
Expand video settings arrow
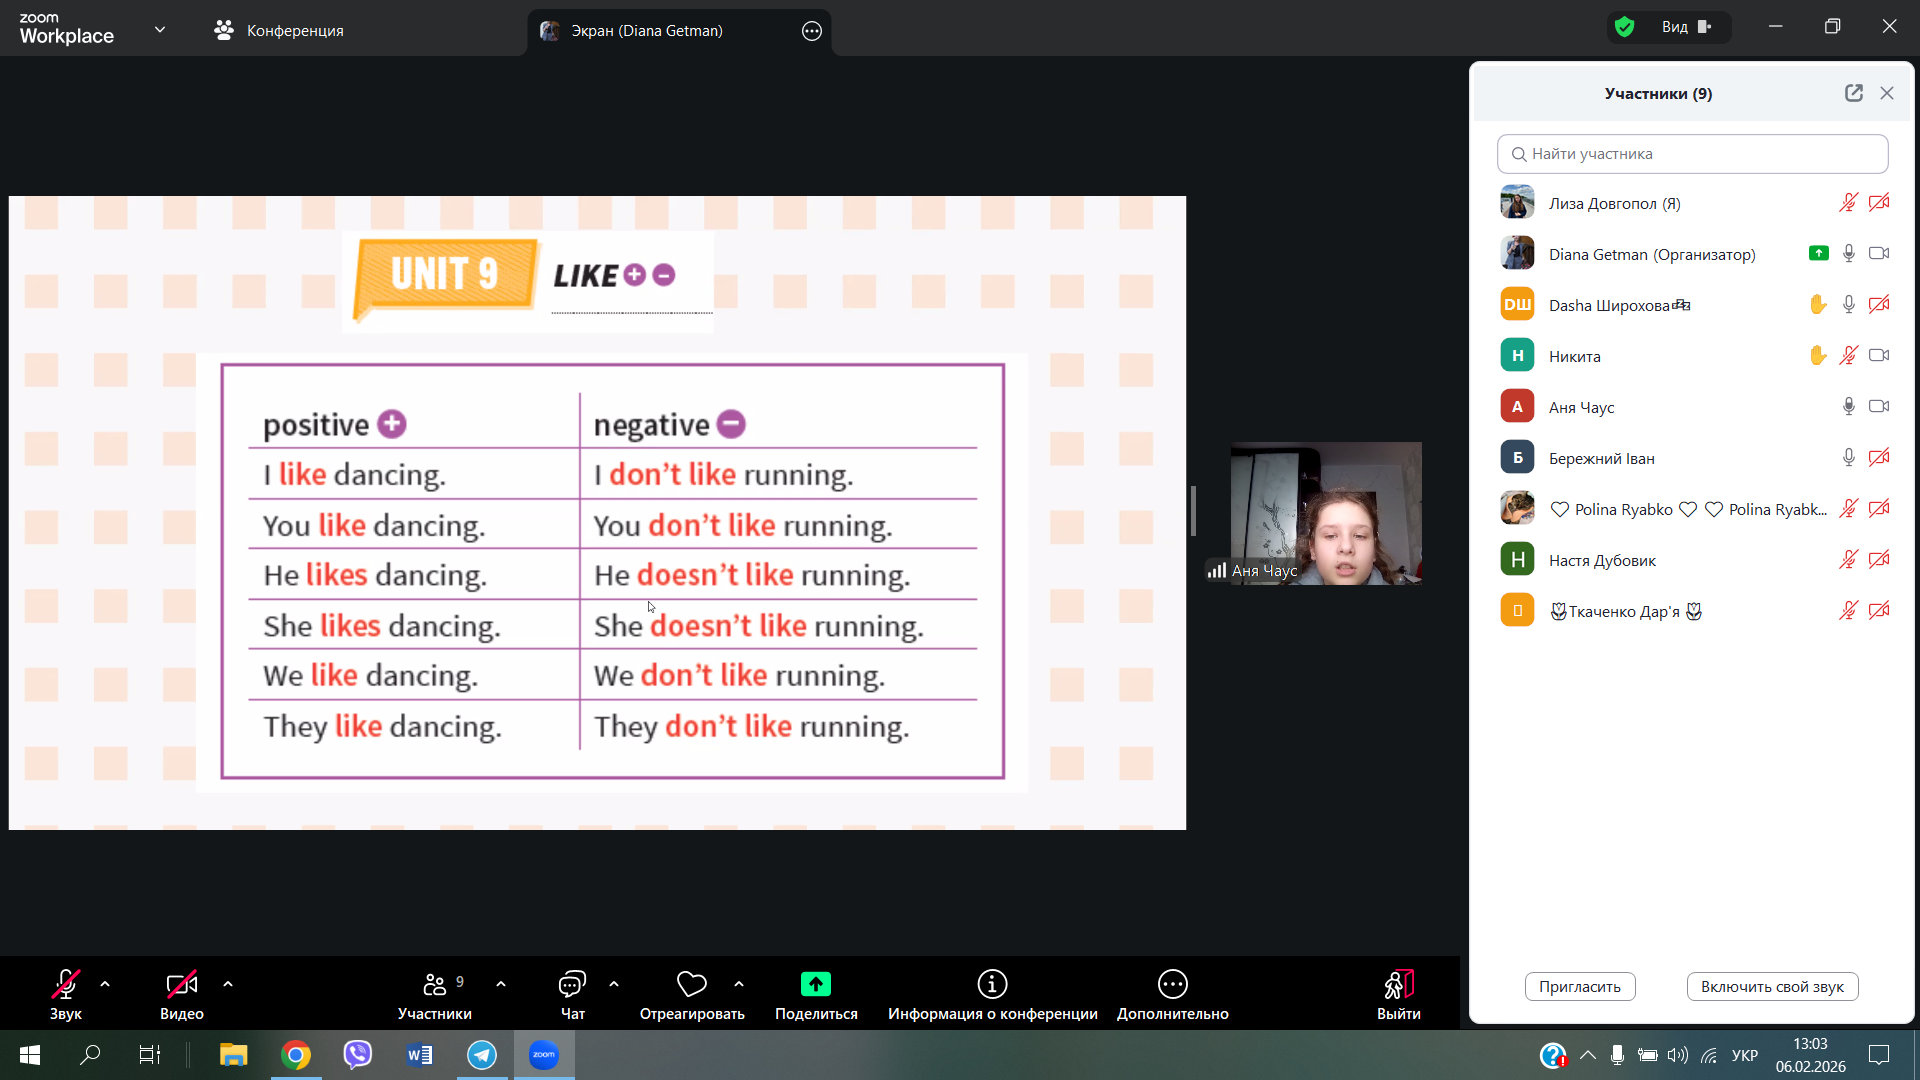tap(228, 985)
